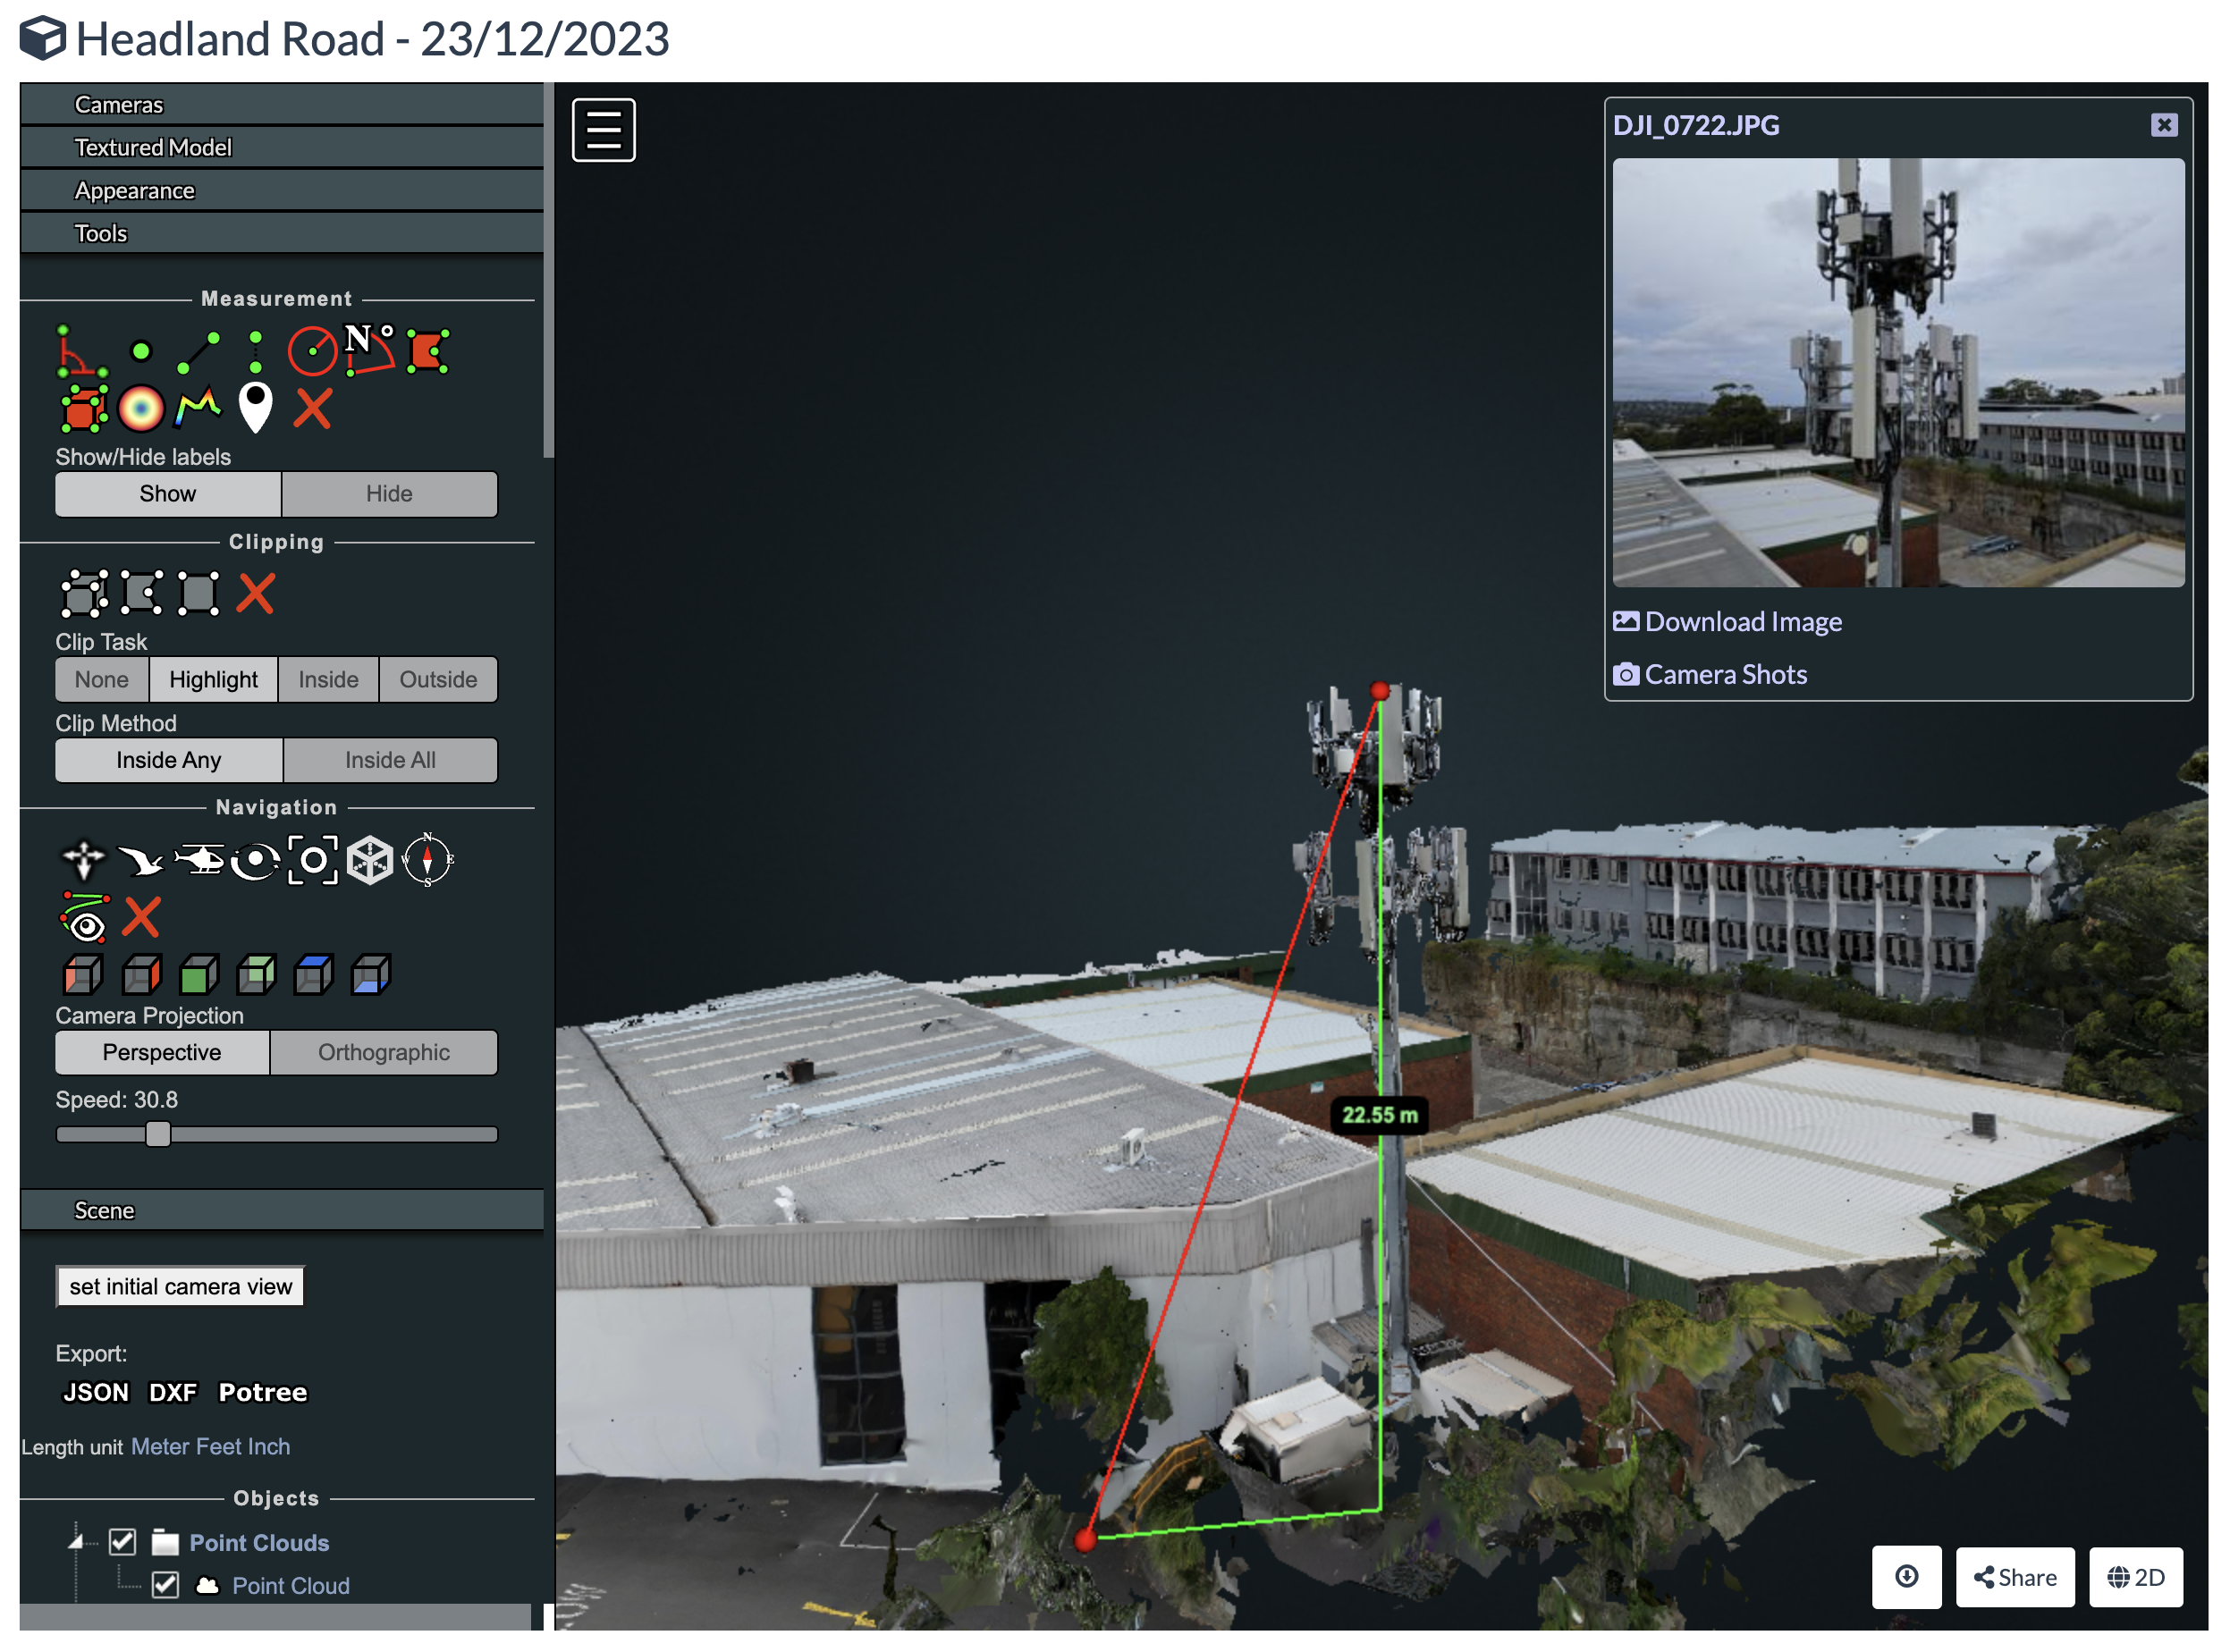Switch to left view cube
The image size is (2230, 1652).
pos(83,975)
